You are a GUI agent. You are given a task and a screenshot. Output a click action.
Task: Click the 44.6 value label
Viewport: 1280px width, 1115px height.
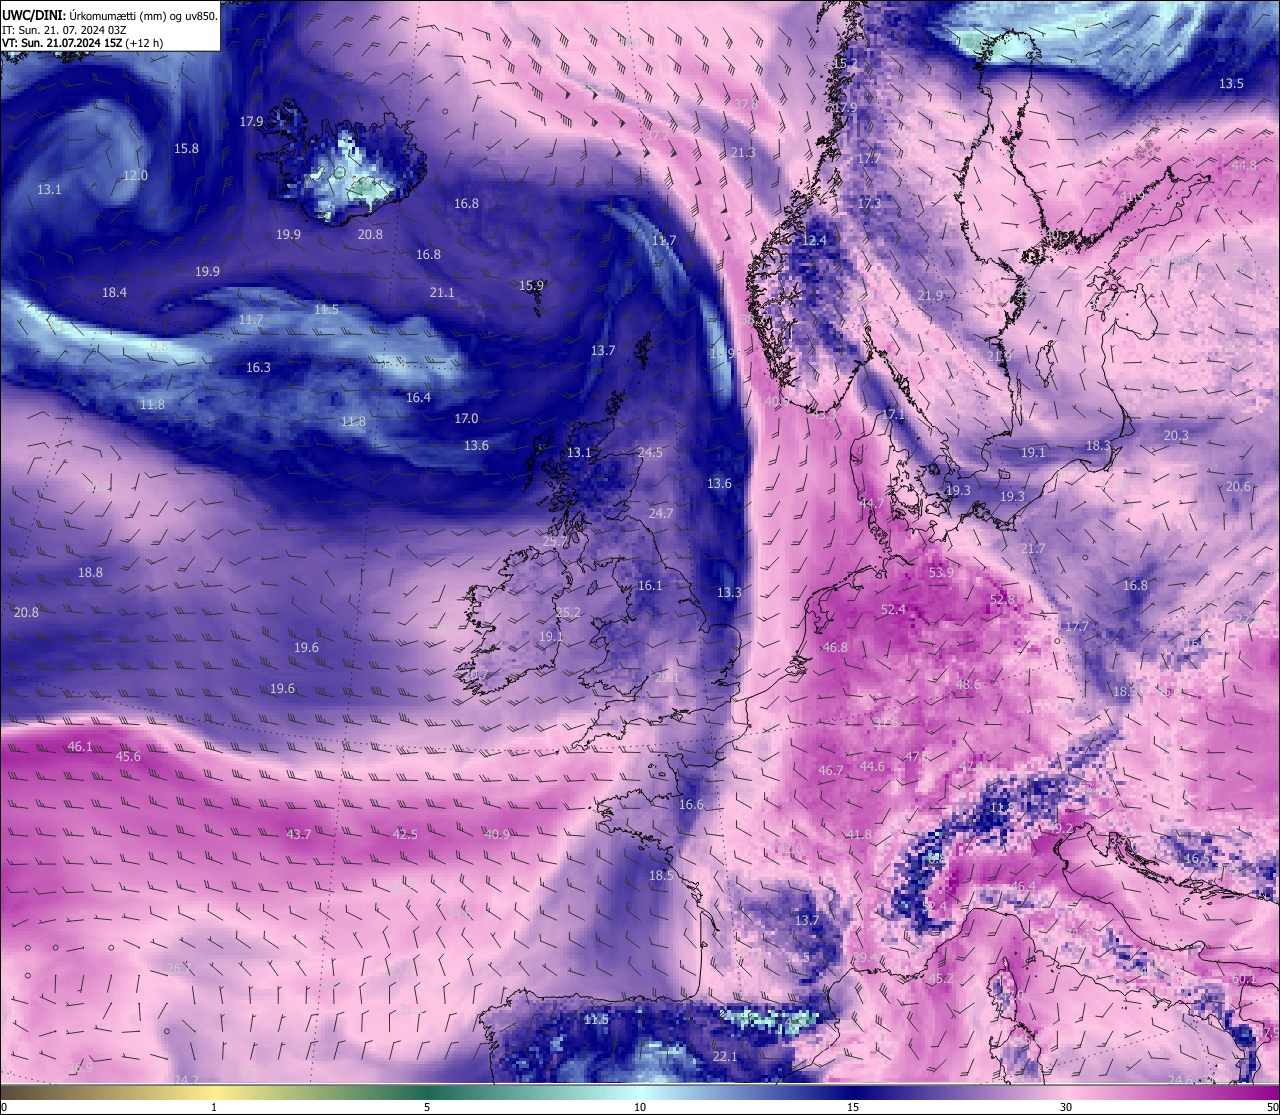pos(872,766)
